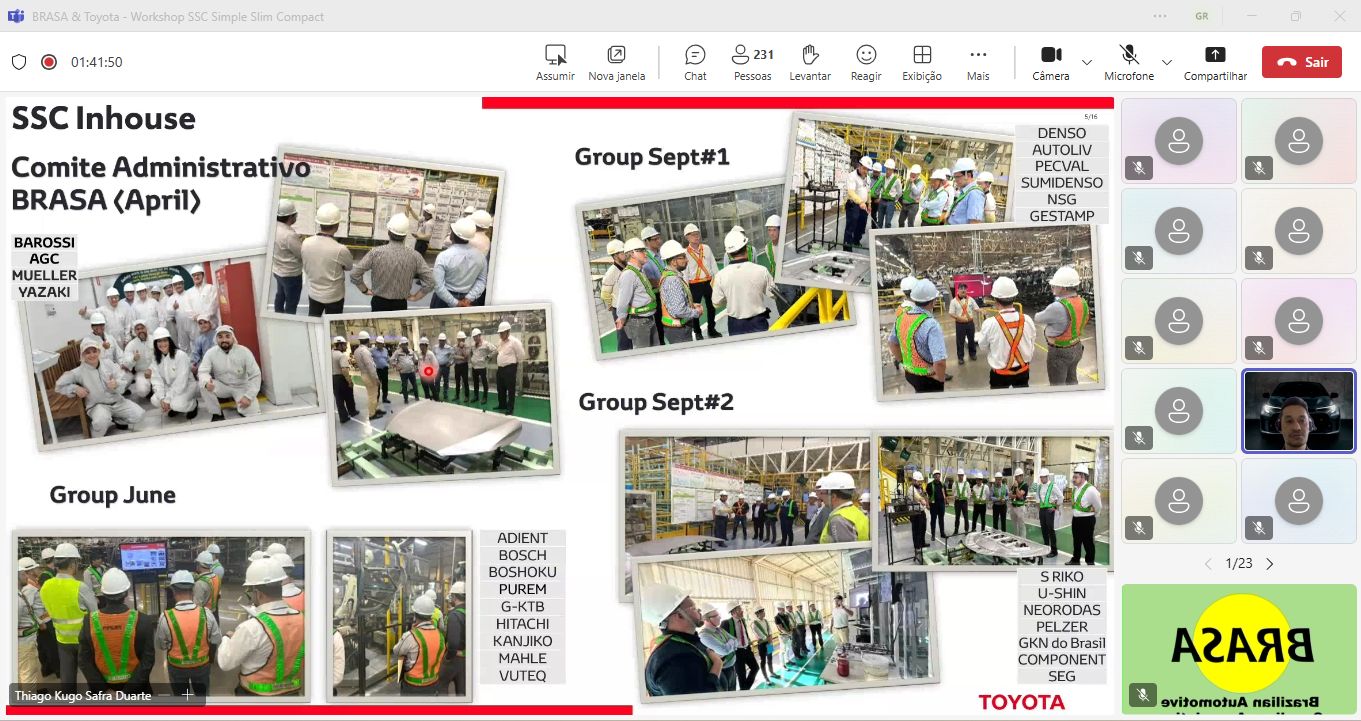Screen dimensions: 1361x721
Task: Open title bar ellipsis settings menu
Action: [1160, 16]
